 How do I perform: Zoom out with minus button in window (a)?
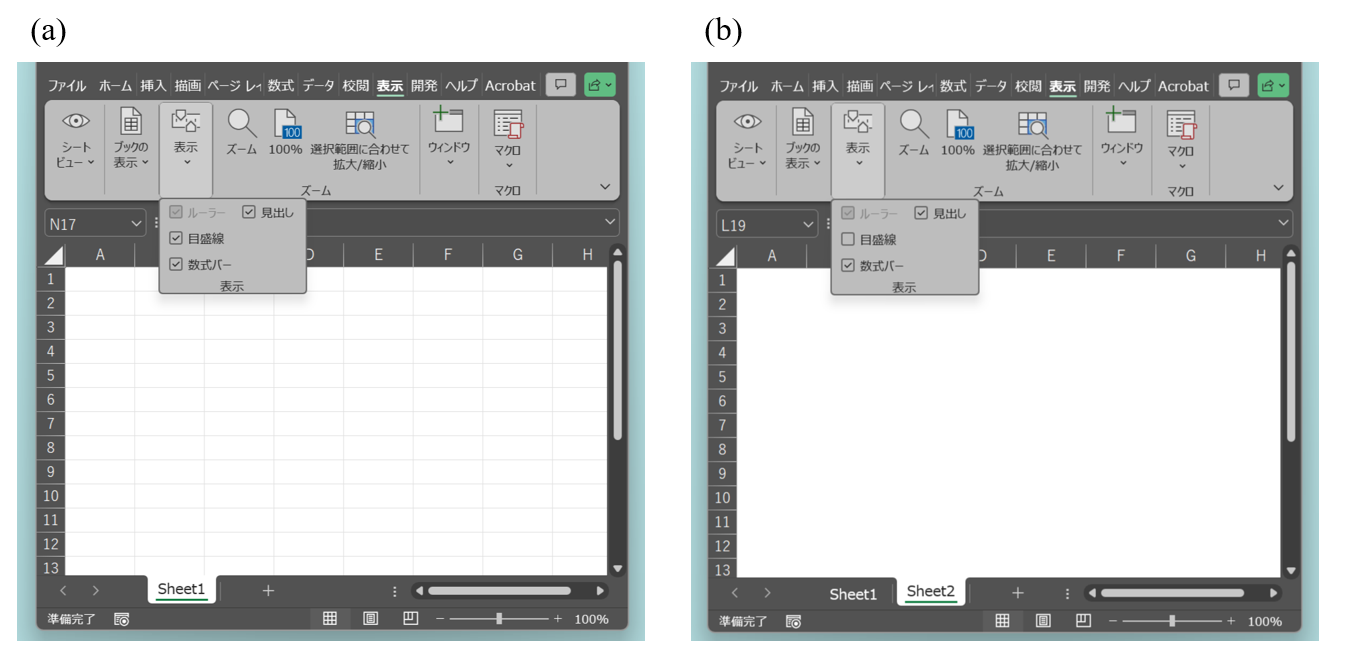[440, 619]
